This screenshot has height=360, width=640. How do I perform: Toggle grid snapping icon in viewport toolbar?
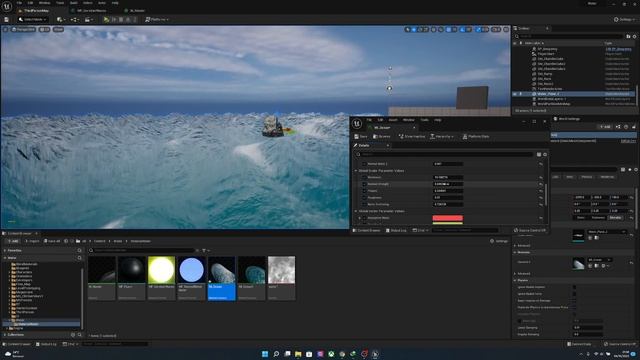pos(449,29)
